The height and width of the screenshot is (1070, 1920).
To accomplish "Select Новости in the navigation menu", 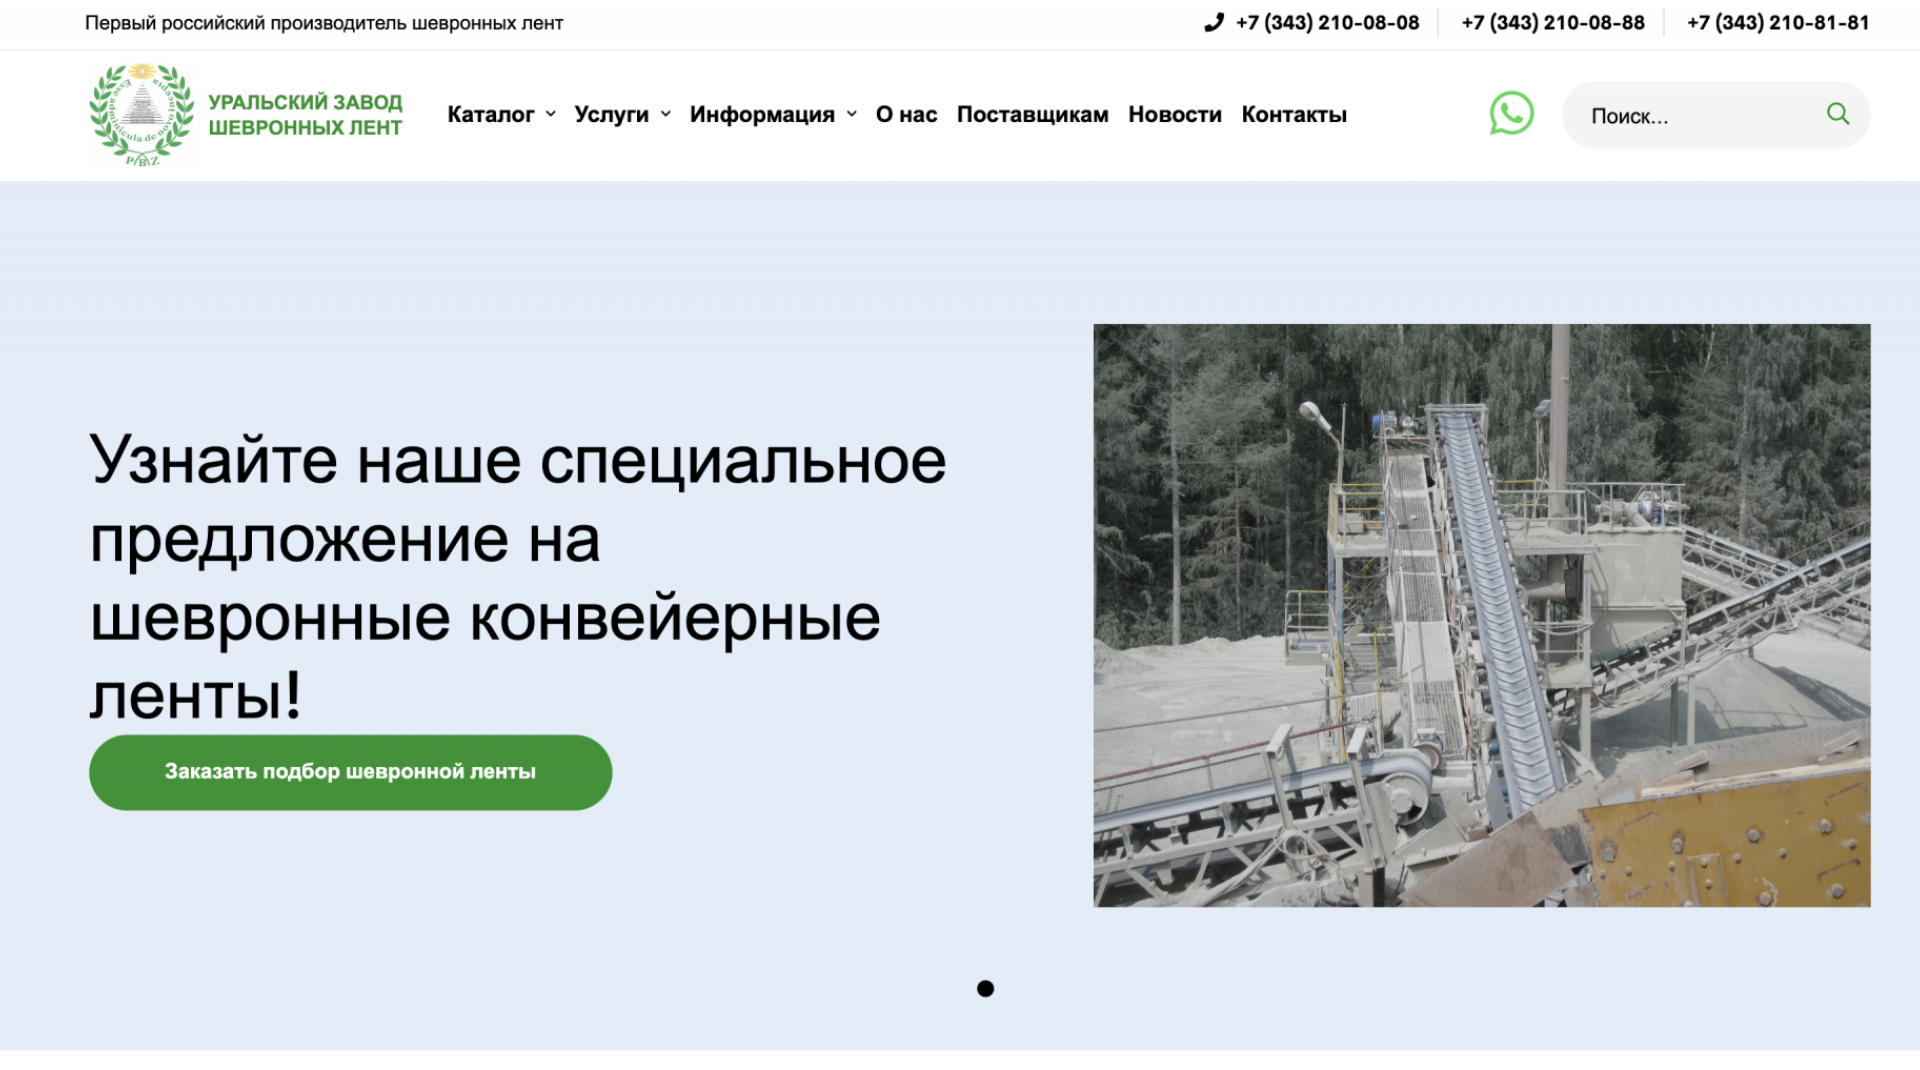I will (1174, 114).
